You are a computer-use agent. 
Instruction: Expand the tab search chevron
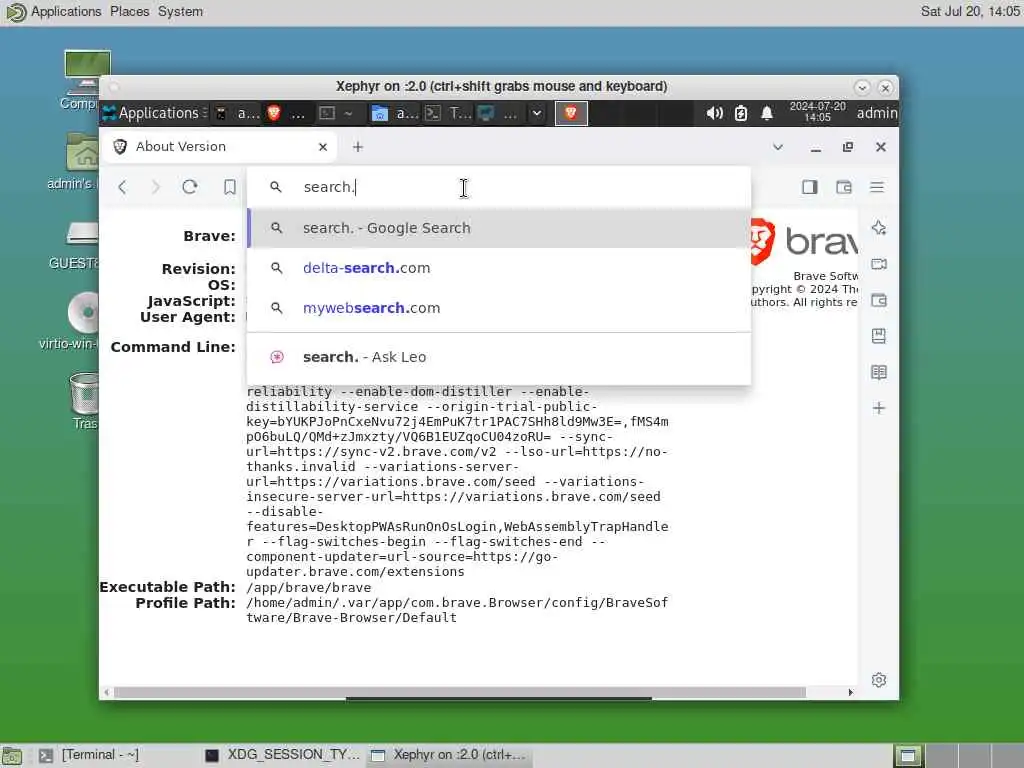pos(778,147)
